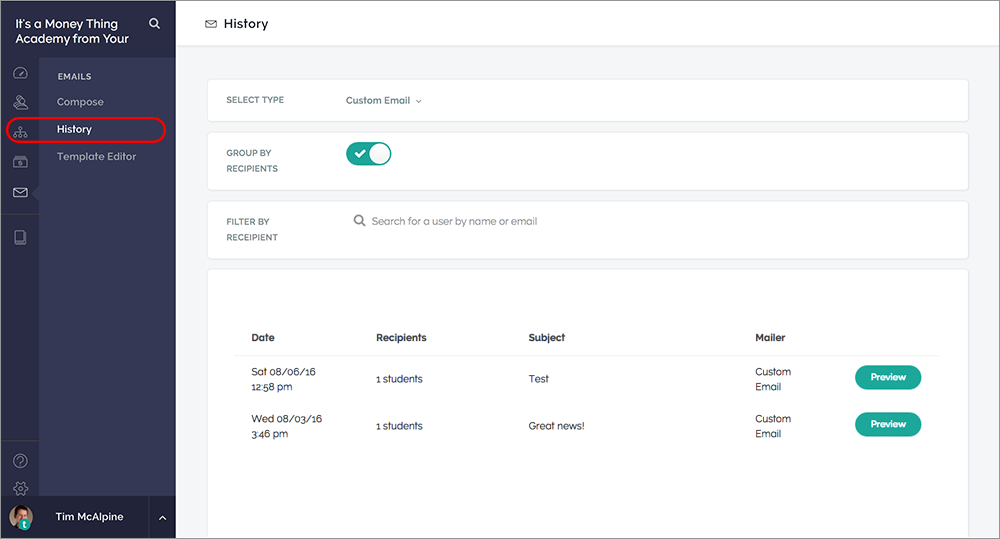The width and height of the screenshot is (1000, 539).
Task: Click the search magnifier icon in sidebar header
Action: 154,24
